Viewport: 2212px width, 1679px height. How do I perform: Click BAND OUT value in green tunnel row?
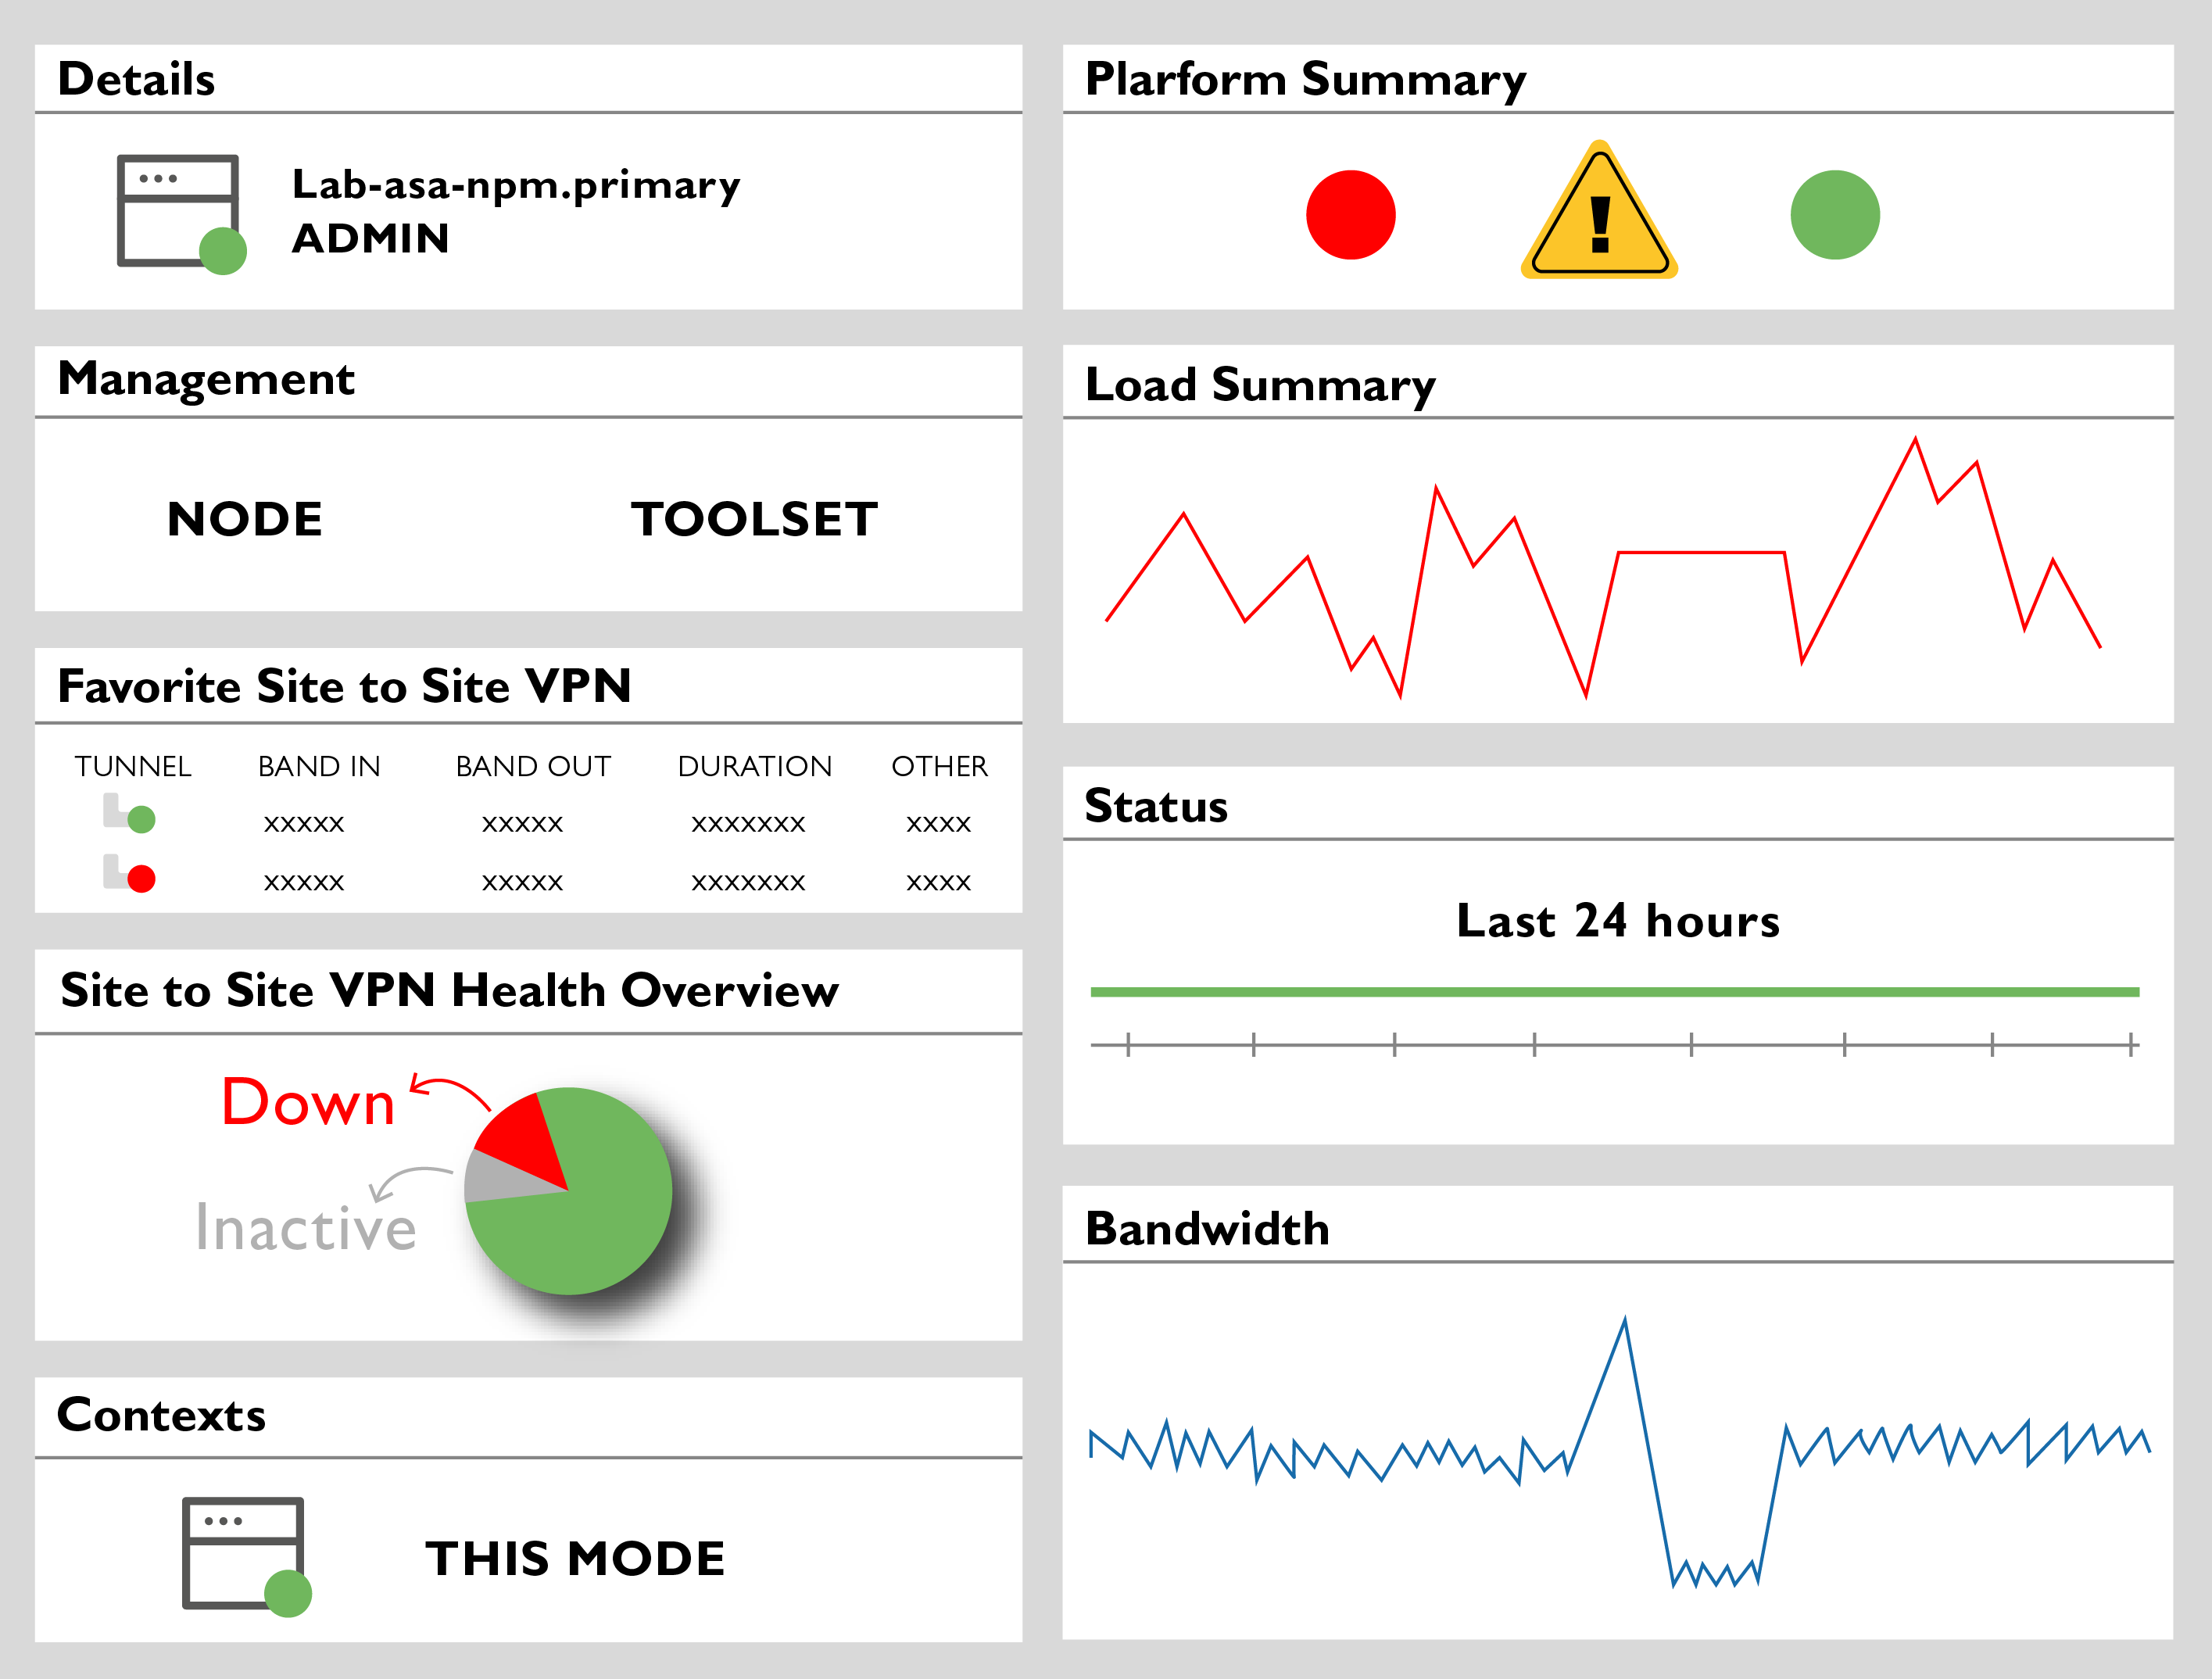point(522,824)
